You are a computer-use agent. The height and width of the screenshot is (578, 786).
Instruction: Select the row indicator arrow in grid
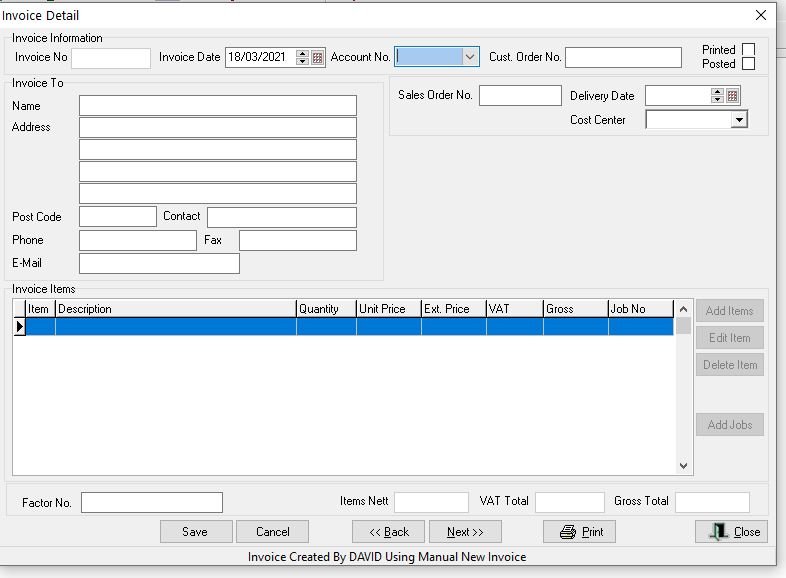point(19,327)
